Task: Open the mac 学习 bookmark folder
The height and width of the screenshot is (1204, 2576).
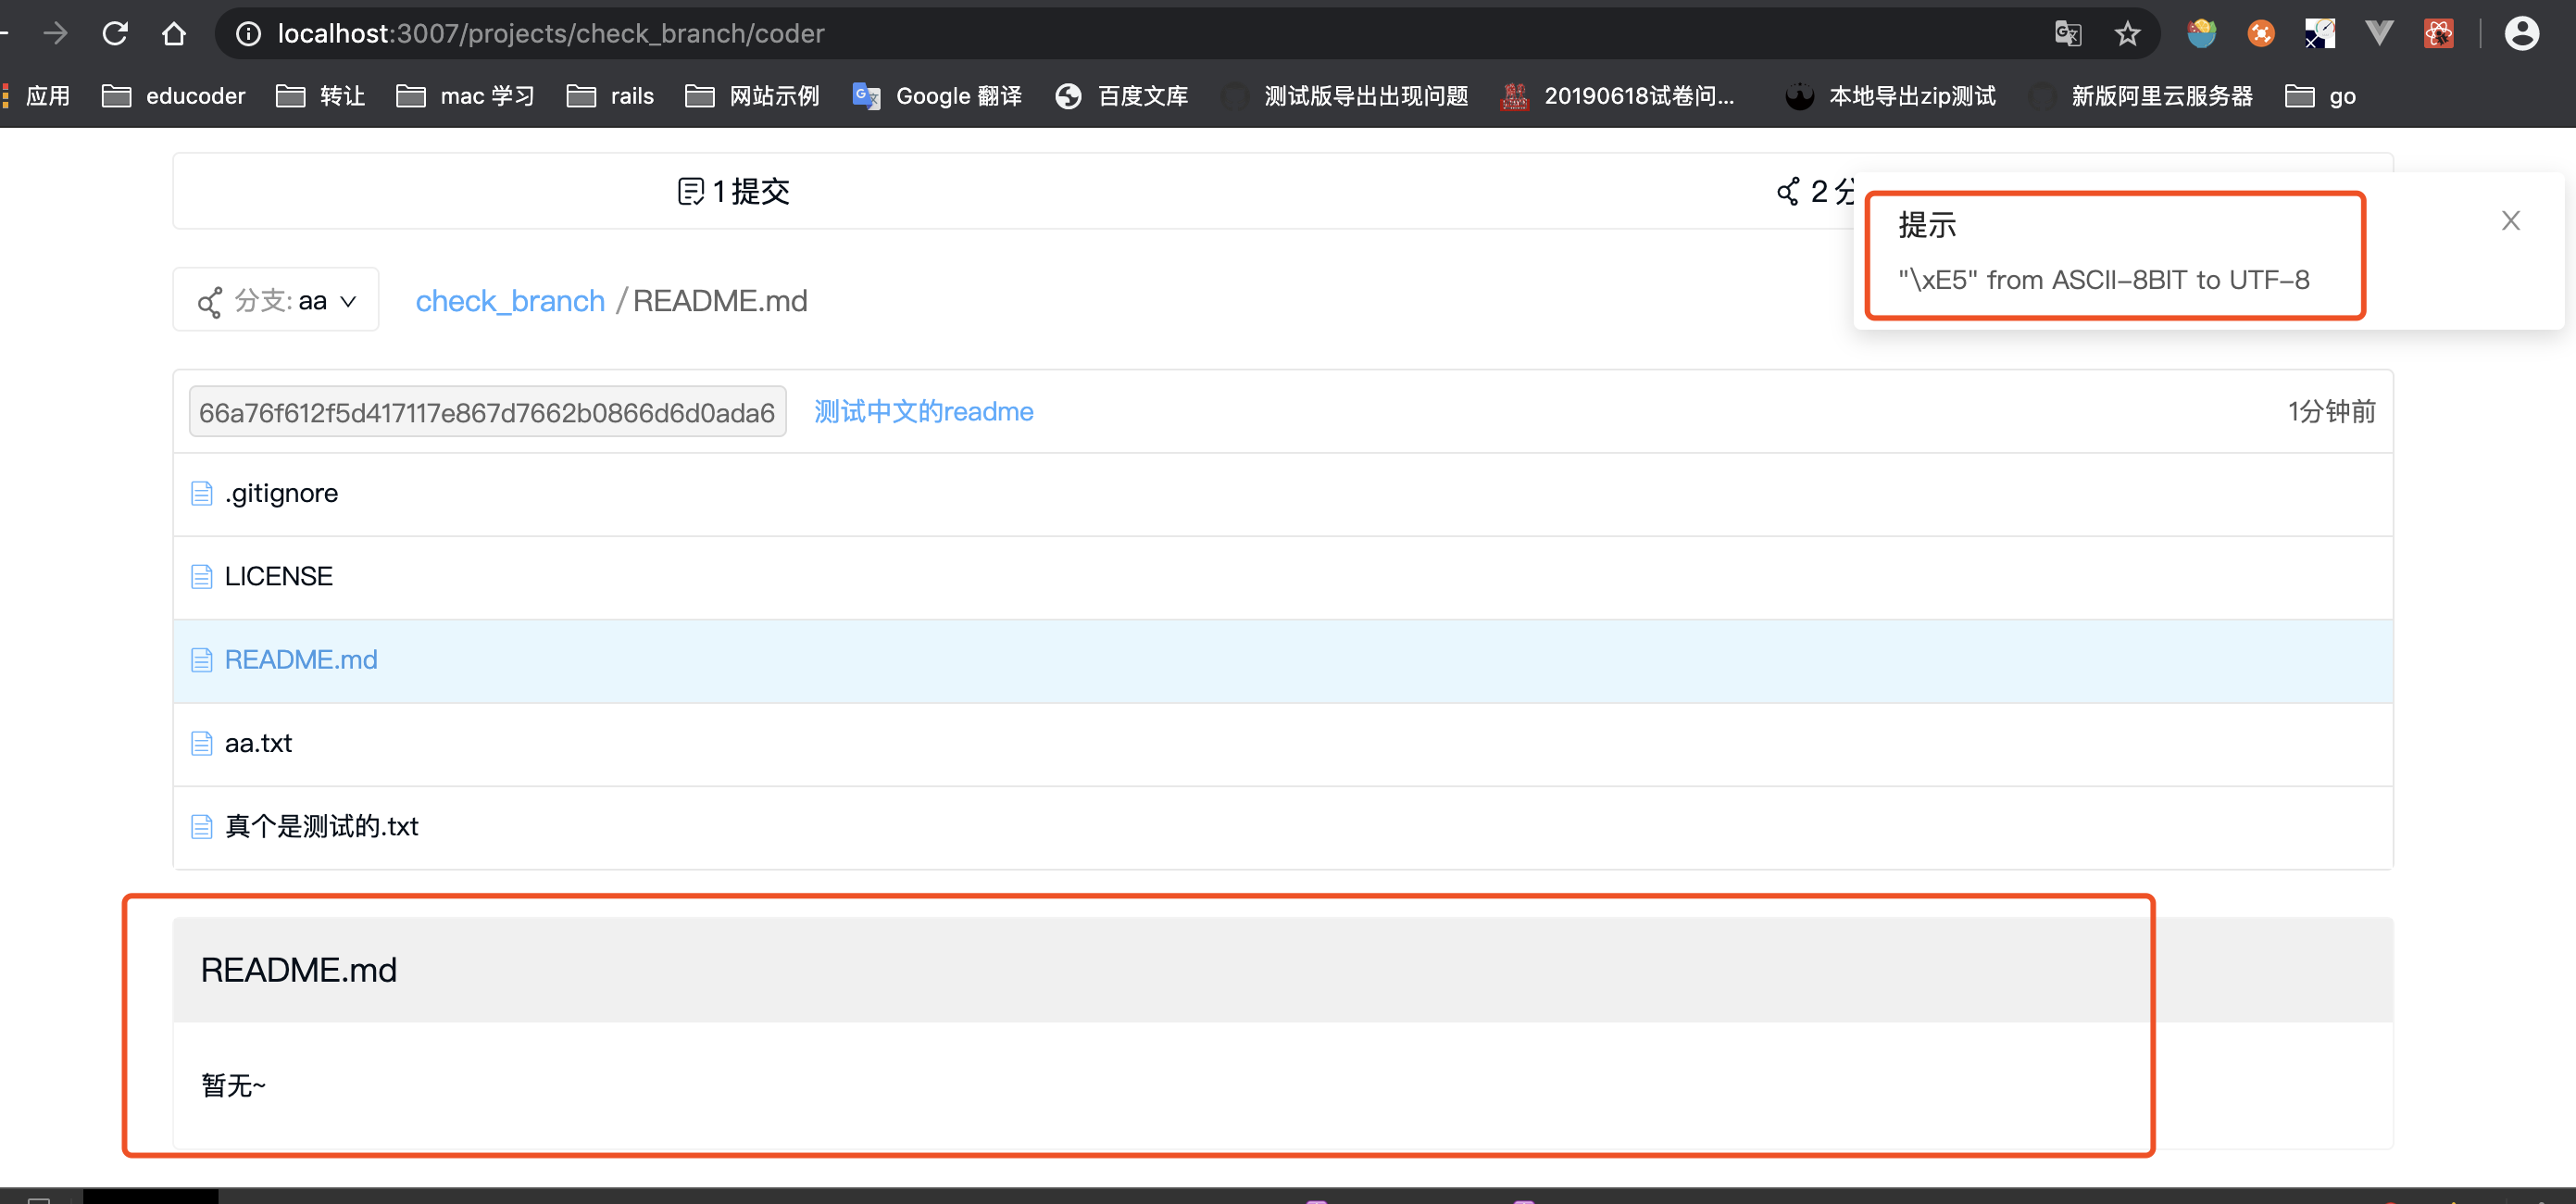Action: (465, 96)
